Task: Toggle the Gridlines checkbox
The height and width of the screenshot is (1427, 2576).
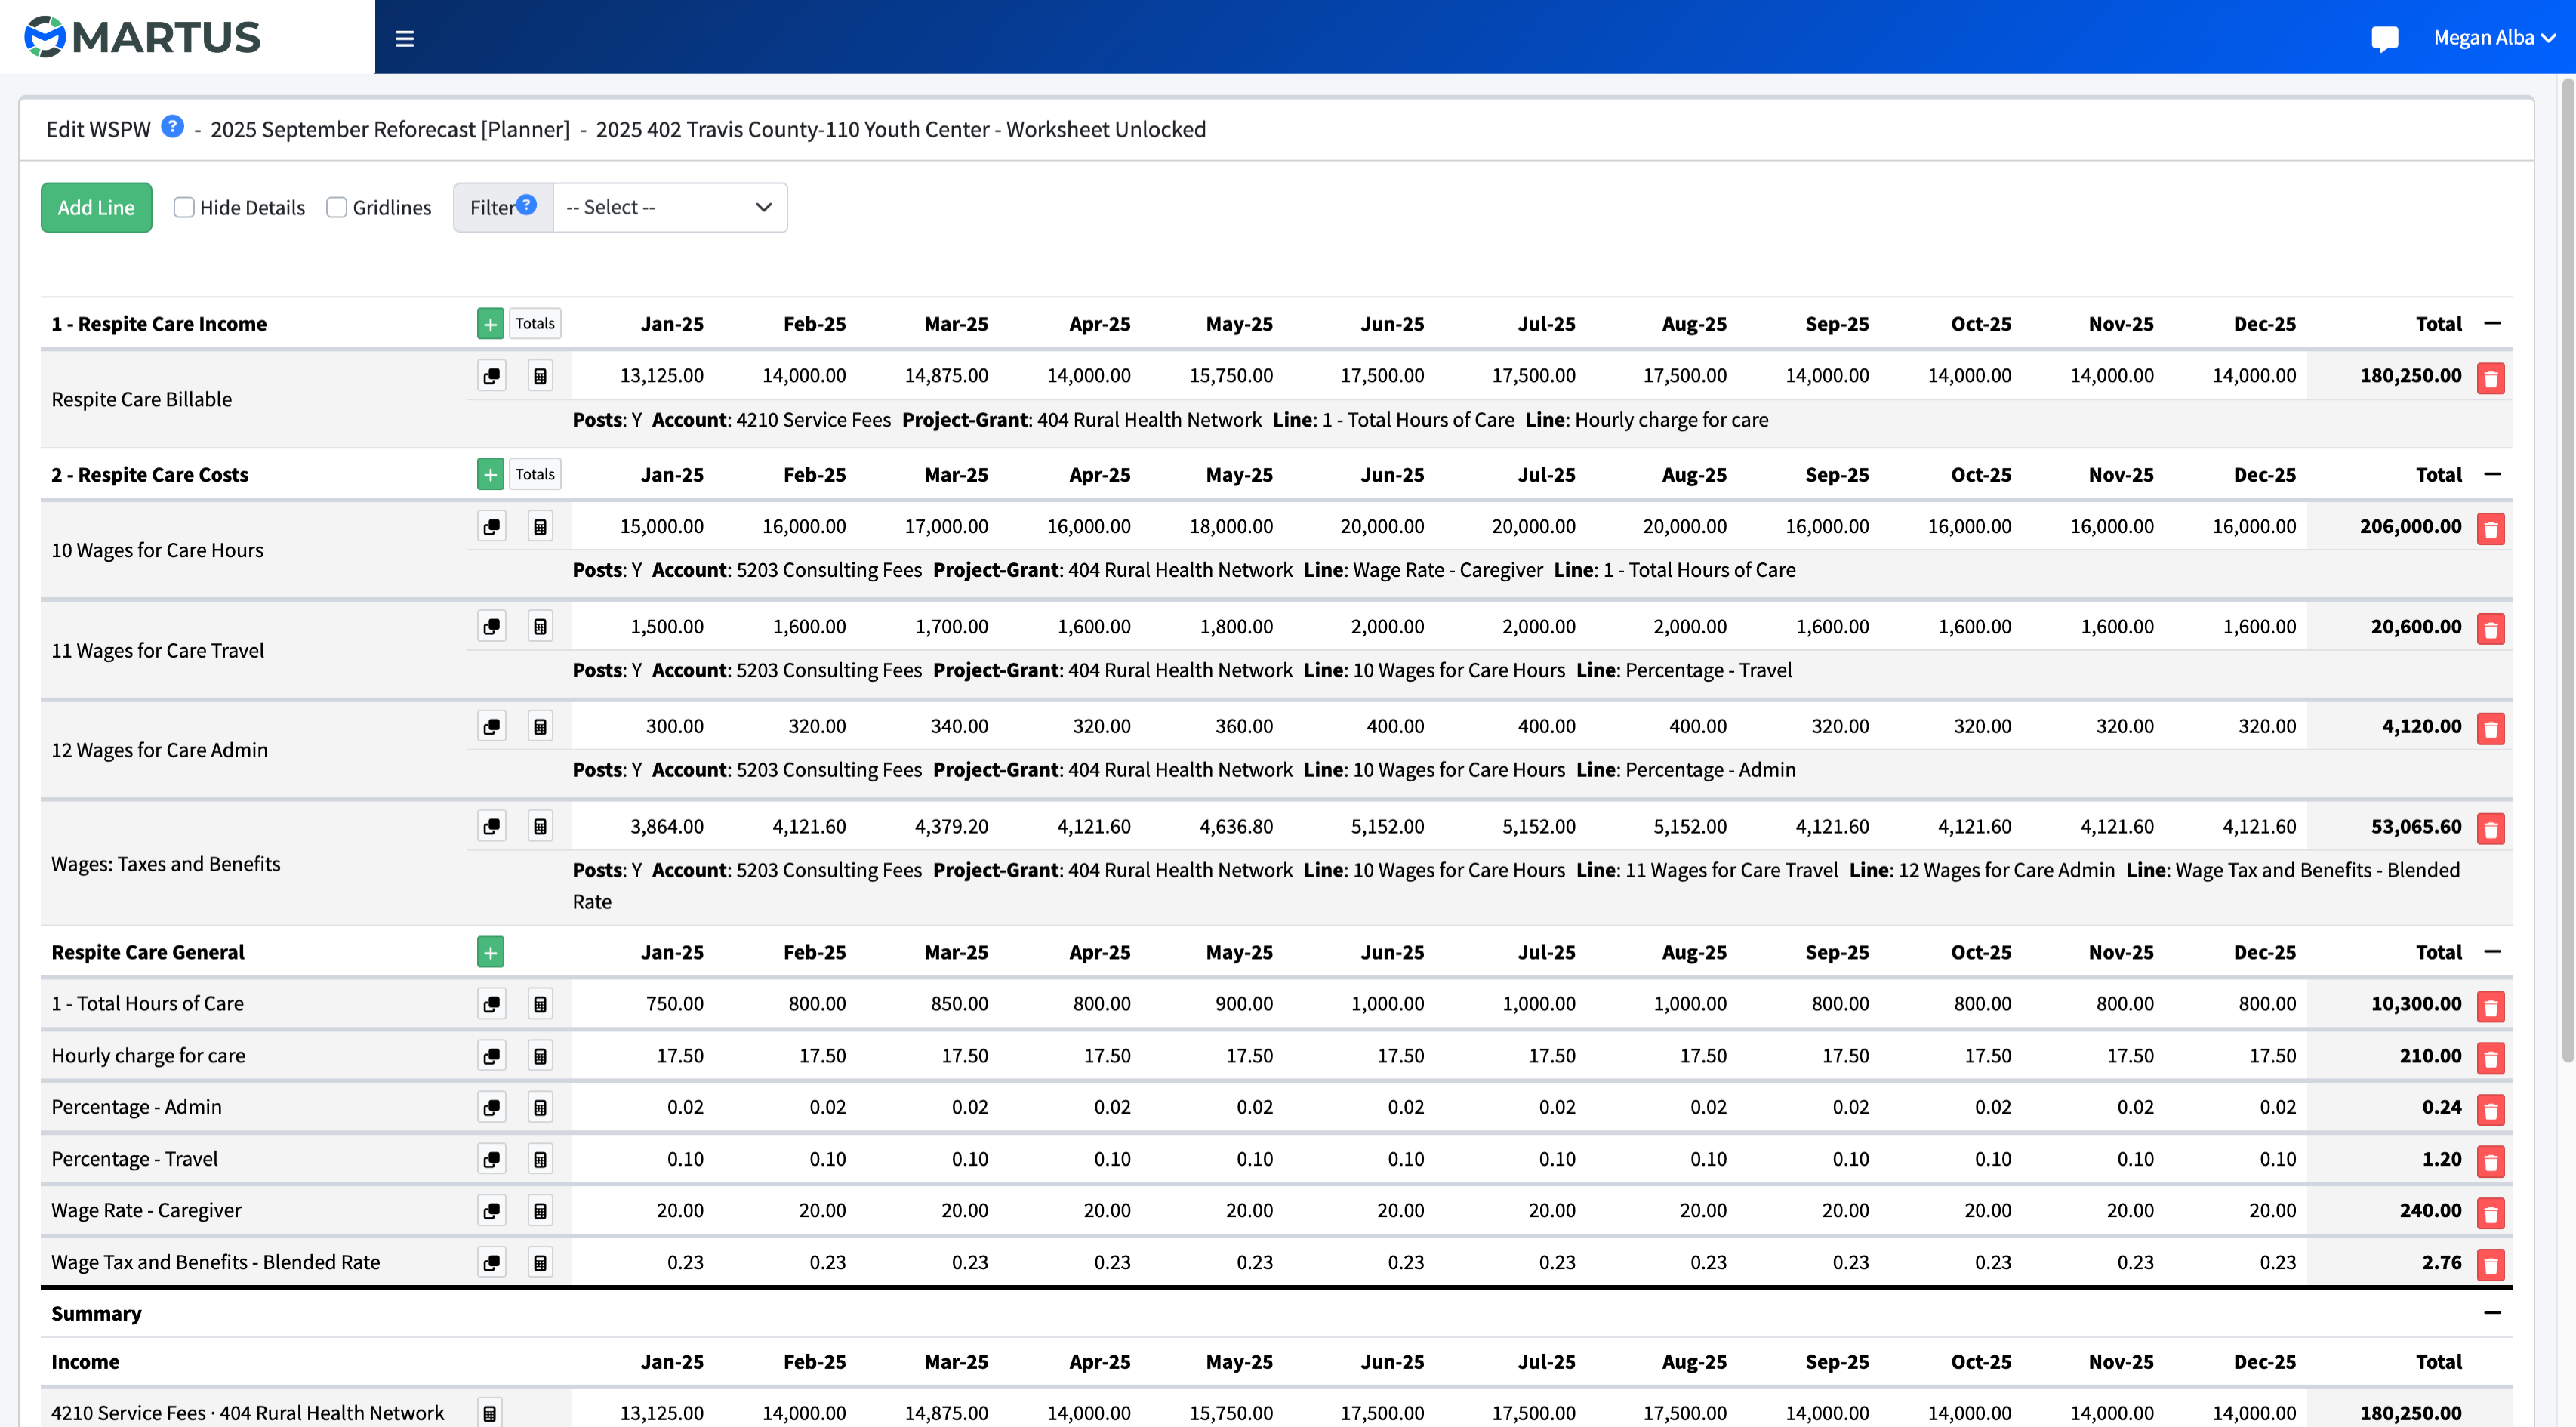Action: coord(337,207)
